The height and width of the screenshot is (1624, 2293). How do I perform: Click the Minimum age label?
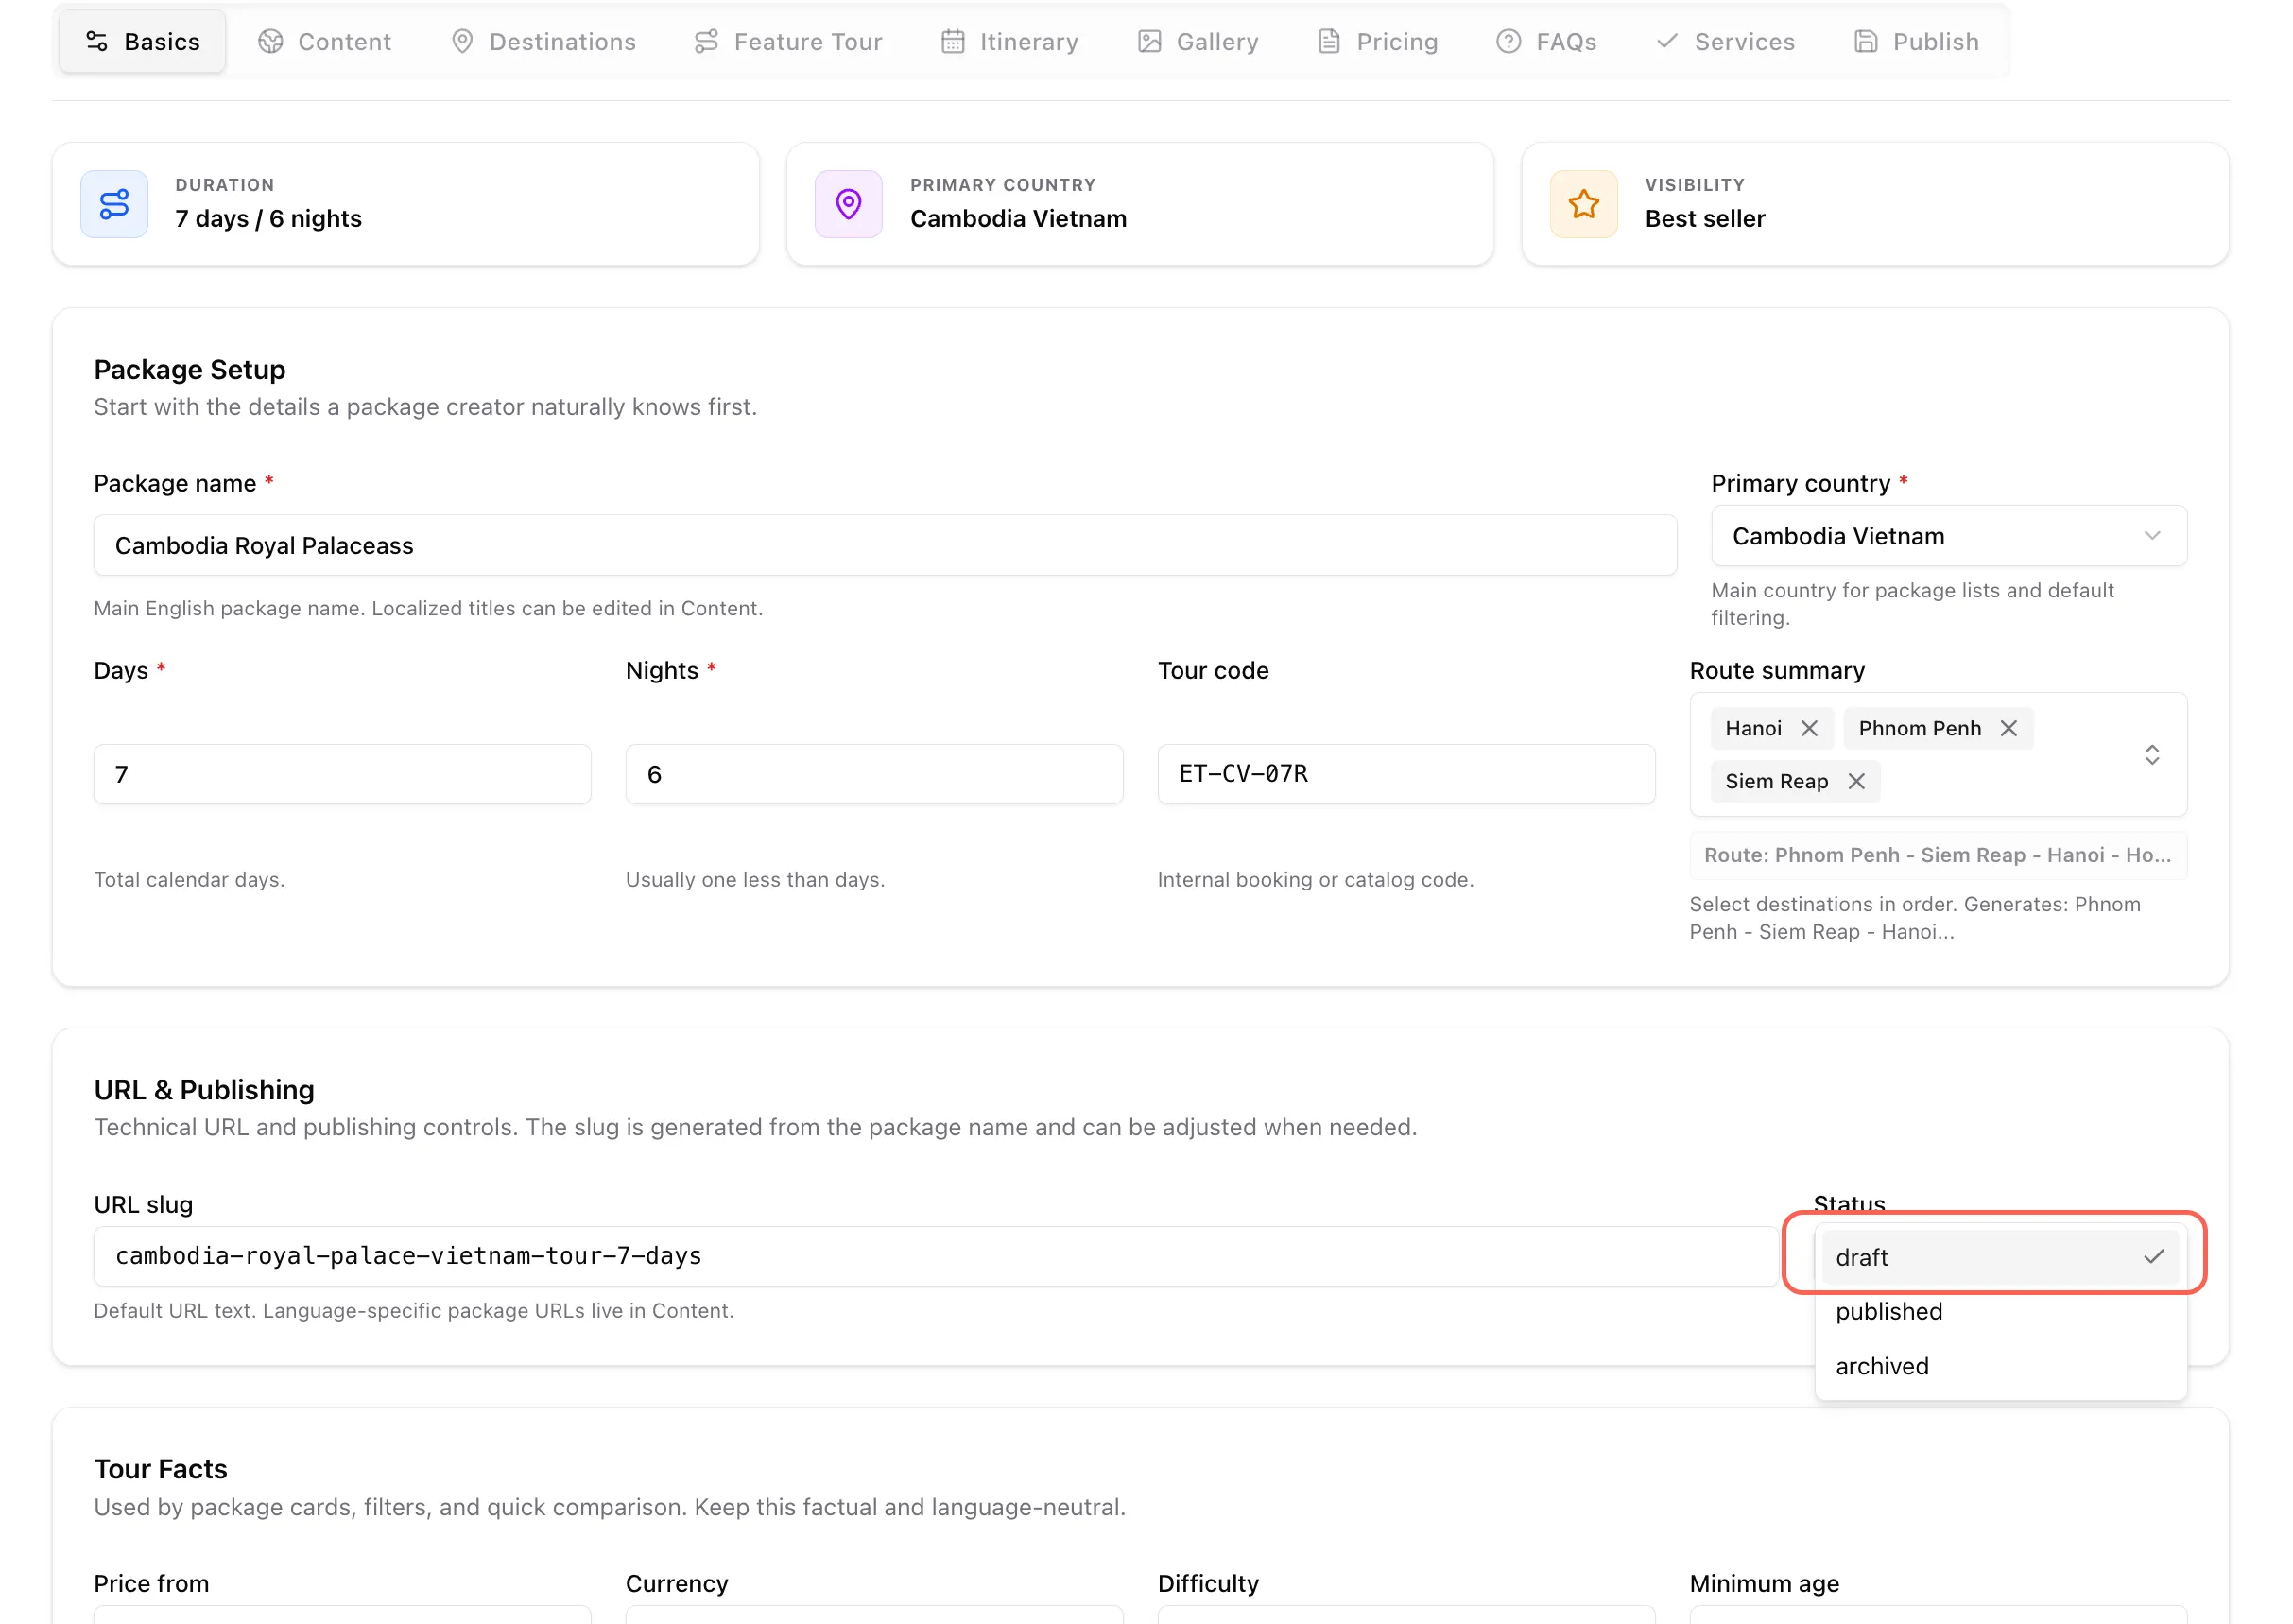1764,1584
